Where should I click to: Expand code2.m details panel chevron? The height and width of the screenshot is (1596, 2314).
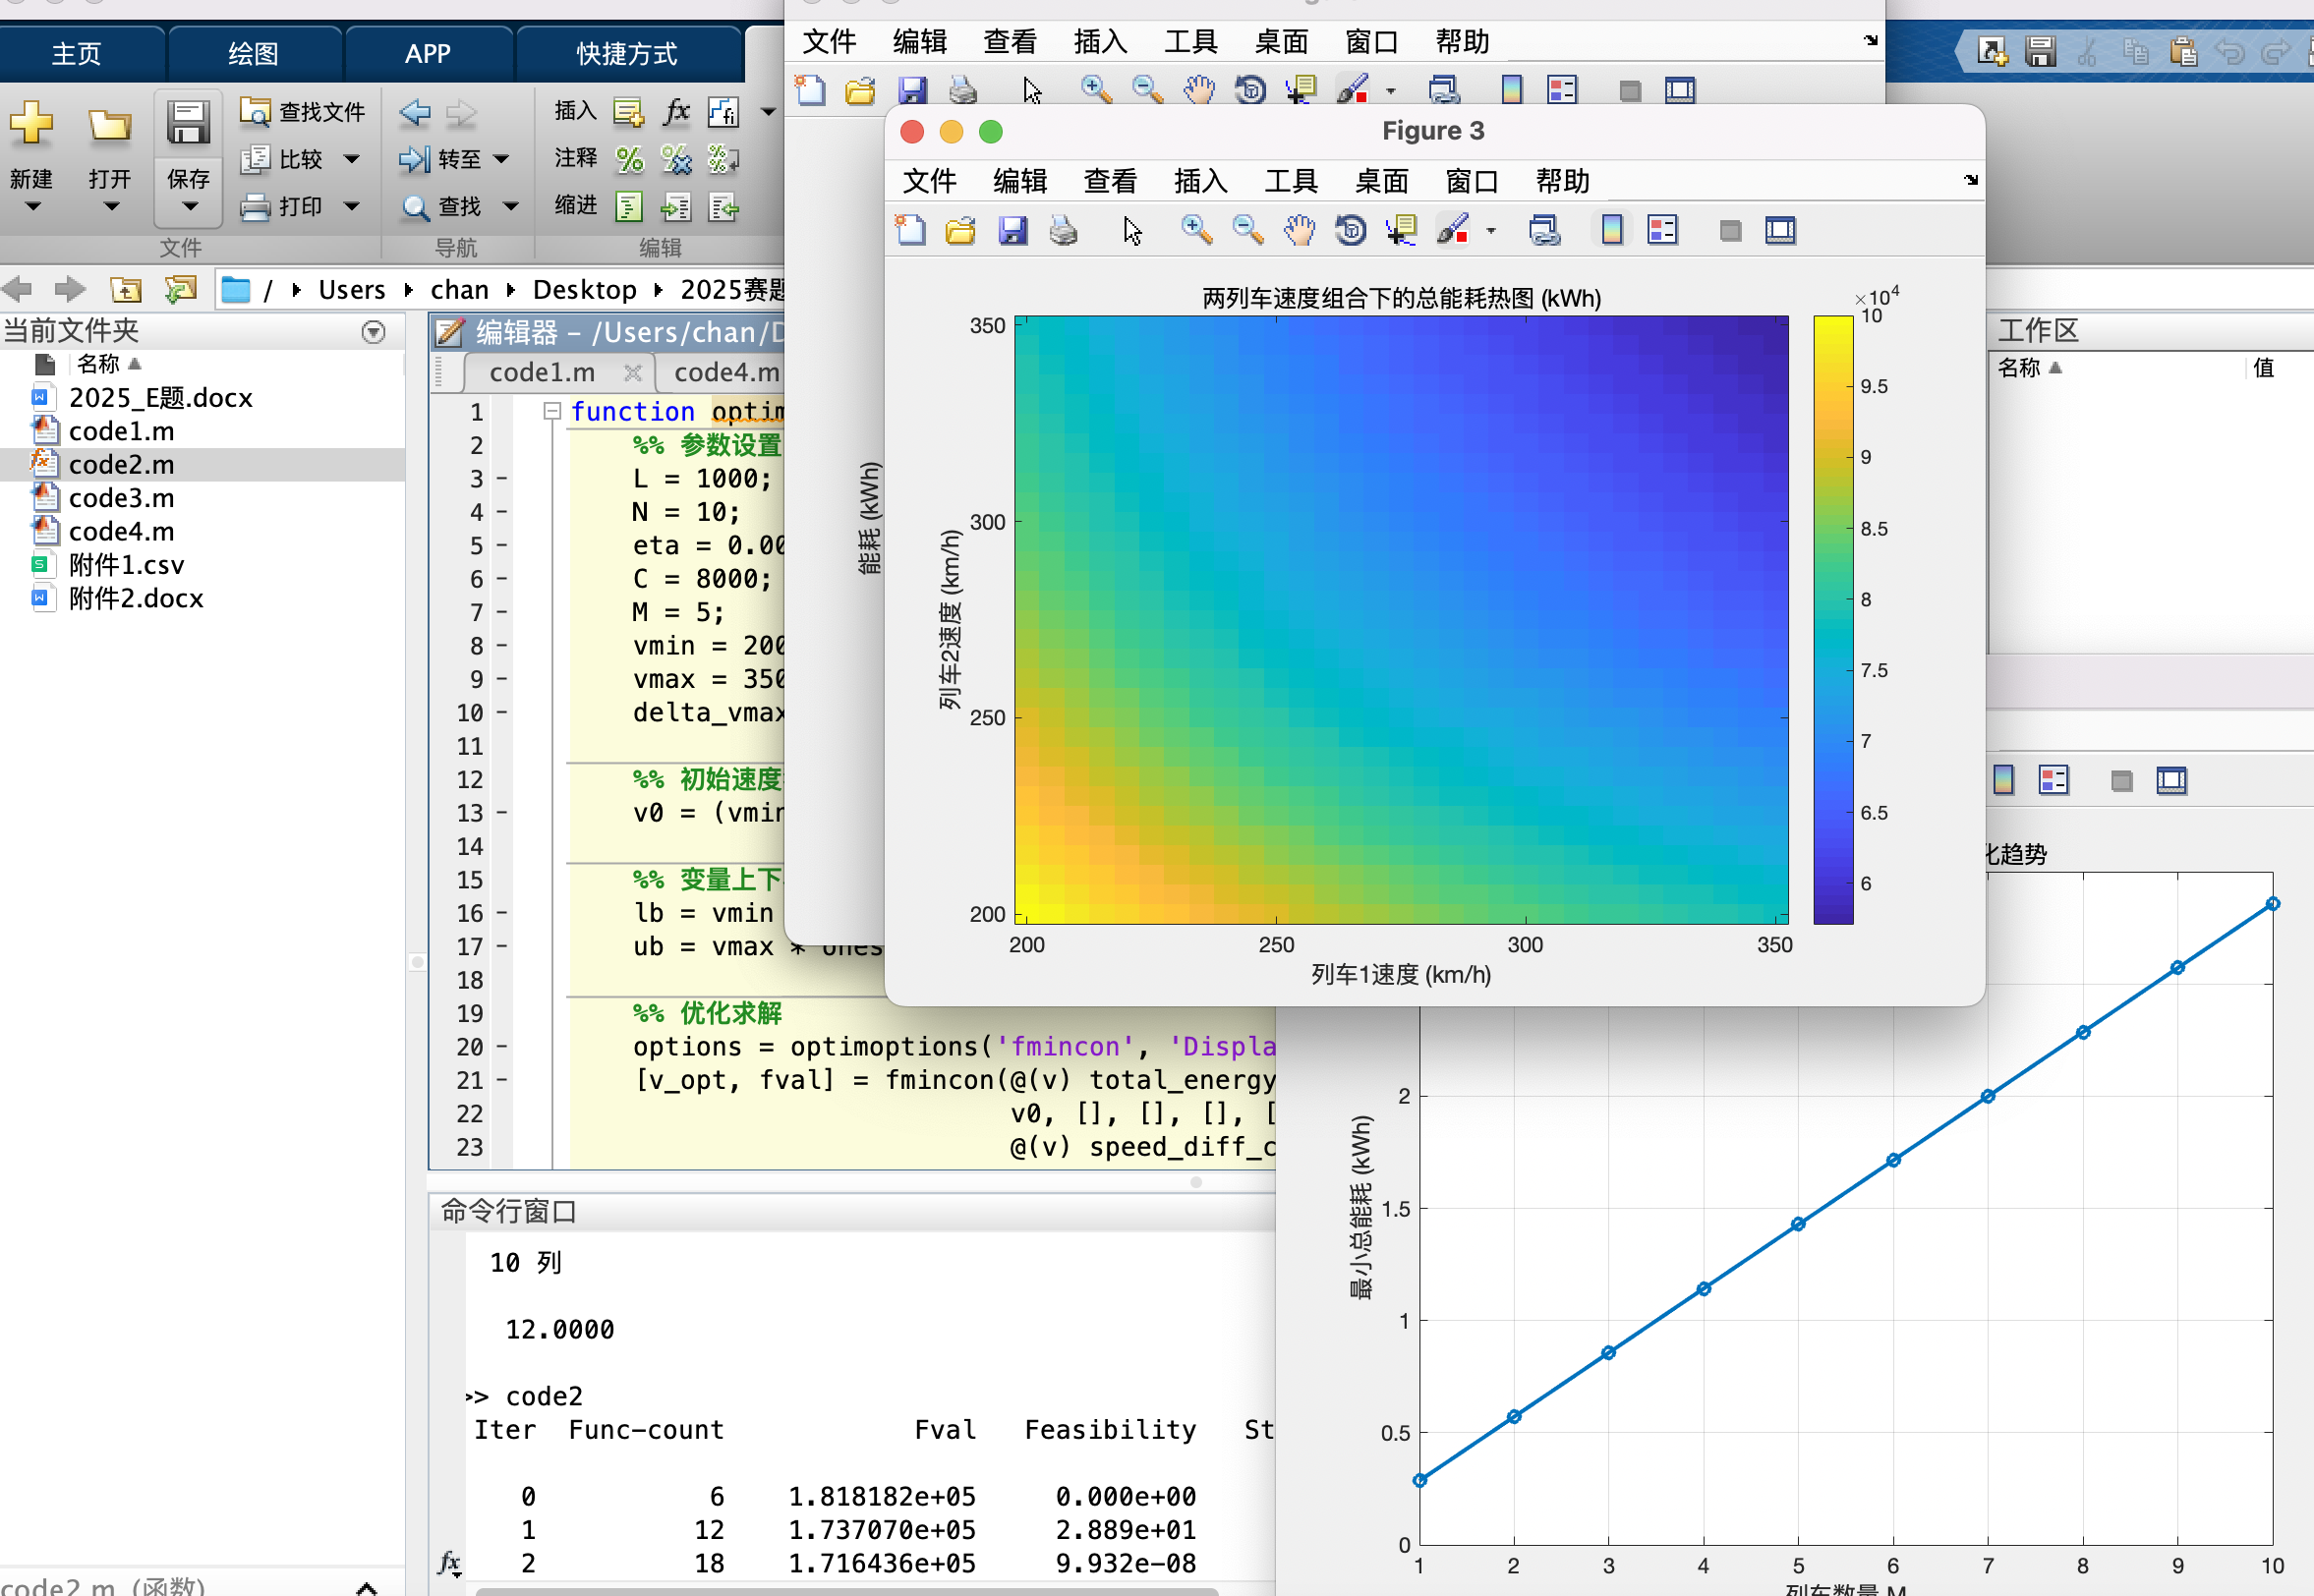point(366,1586)
